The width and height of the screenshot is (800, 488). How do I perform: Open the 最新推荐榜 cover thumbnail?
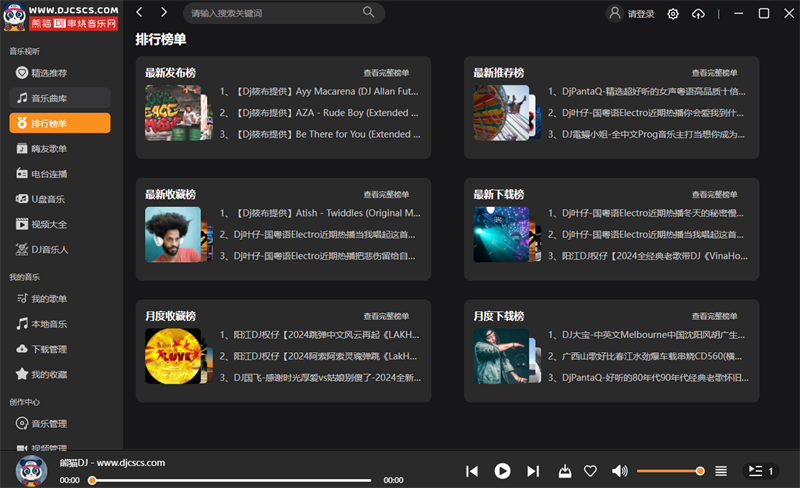[502, 113]
